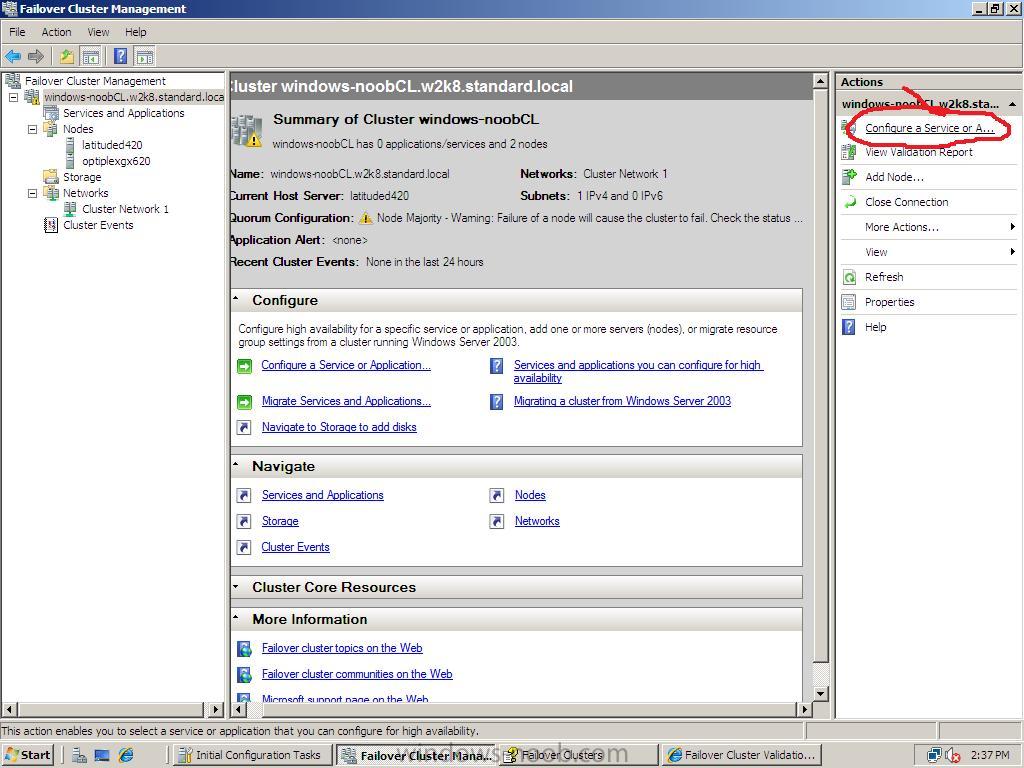Click the Migrate Services and Applications link

pyautogui.click(x=346, y=401)
